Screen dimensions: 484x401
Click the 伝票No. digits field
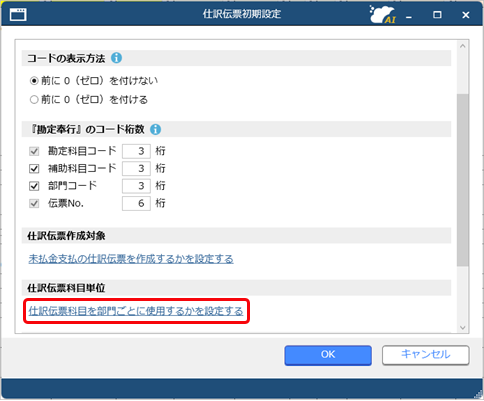click(x=136, y=203)
